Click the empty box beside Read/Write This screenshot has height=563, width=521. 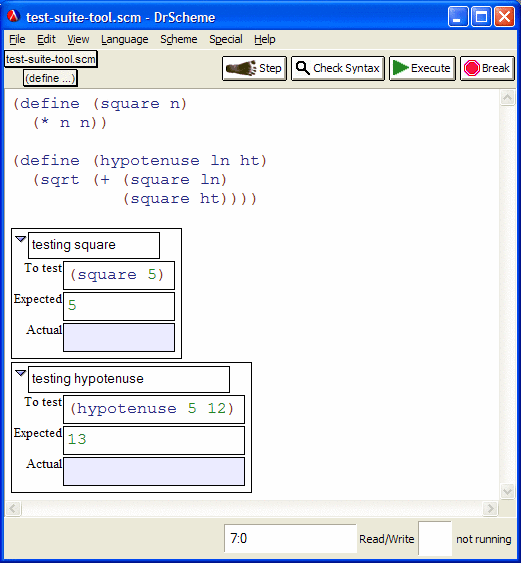(435, 539)
